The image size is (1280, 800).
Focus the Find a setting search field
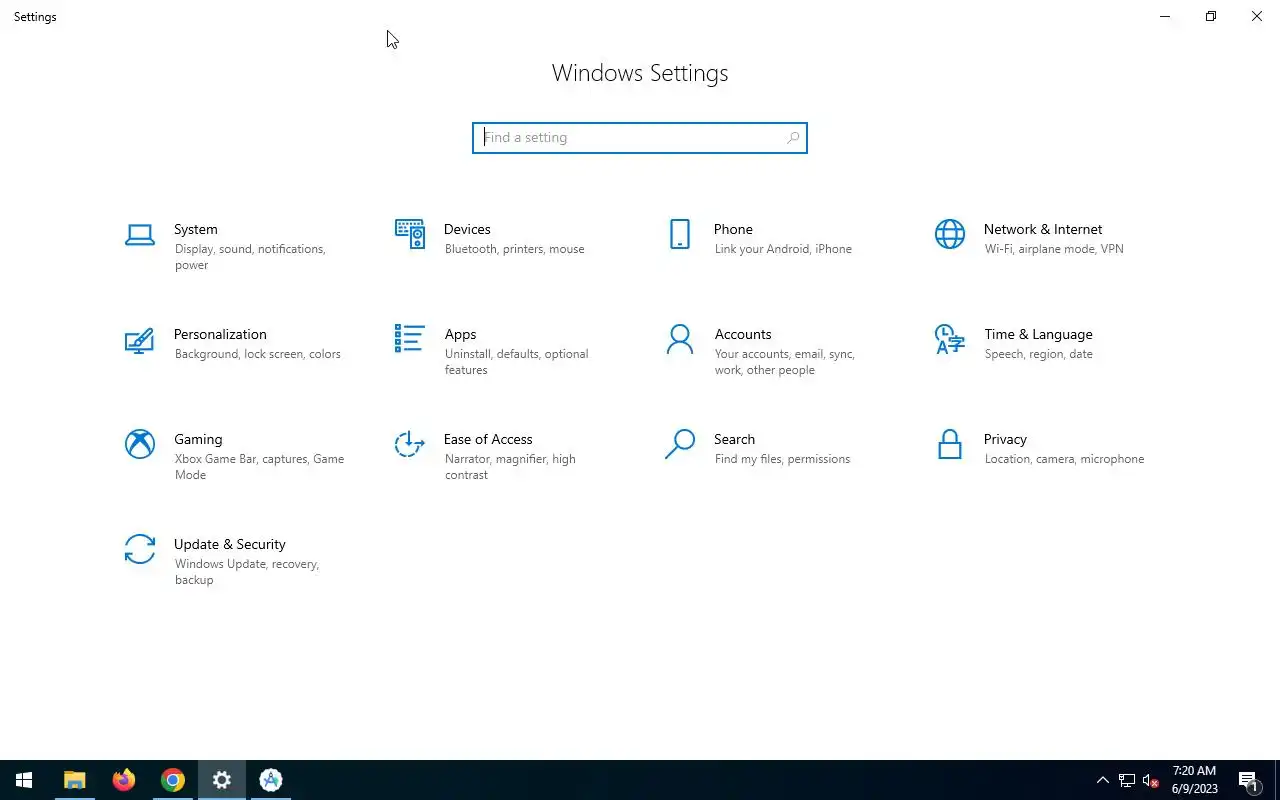click(x=640, y=138)
